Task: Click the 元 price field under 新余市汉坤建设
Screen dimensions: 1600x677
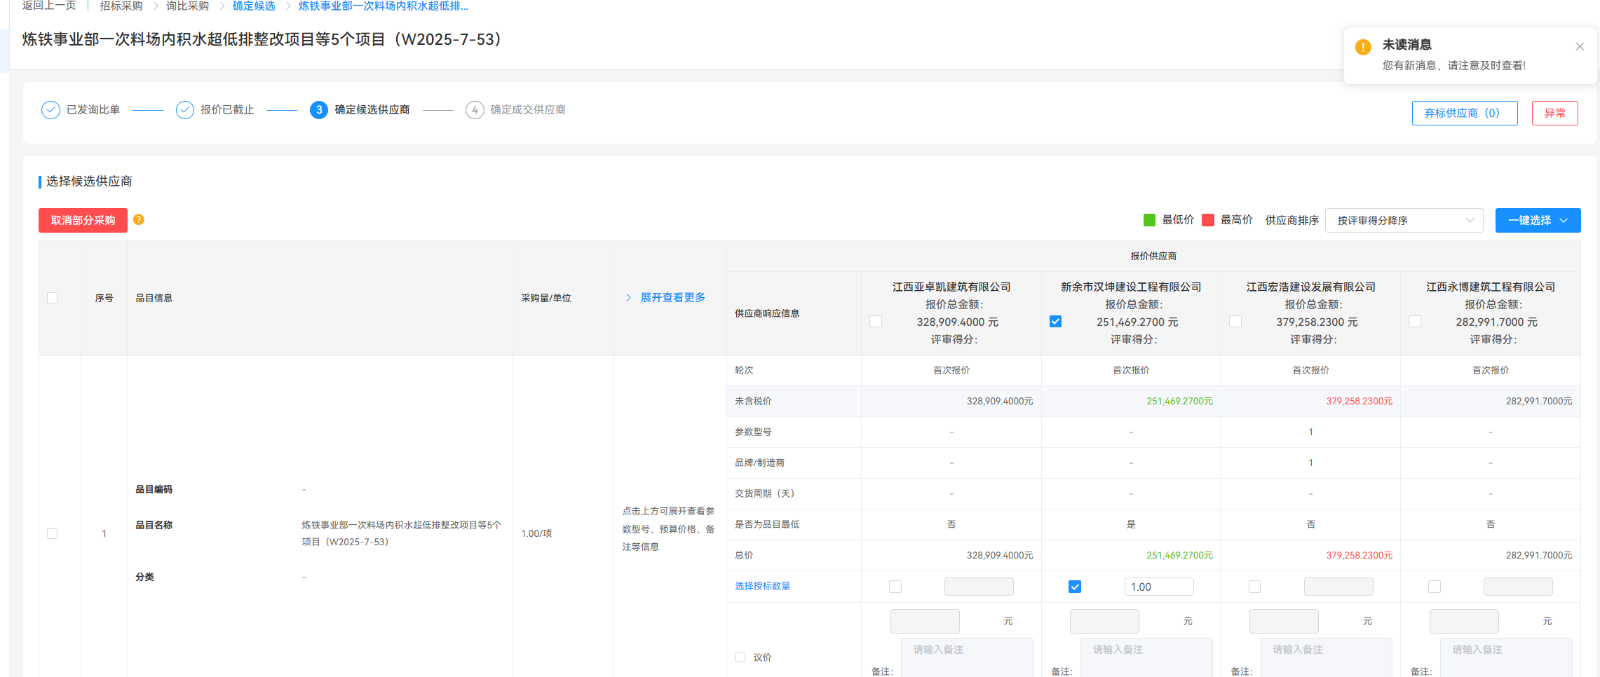Action: (1105, 621)
